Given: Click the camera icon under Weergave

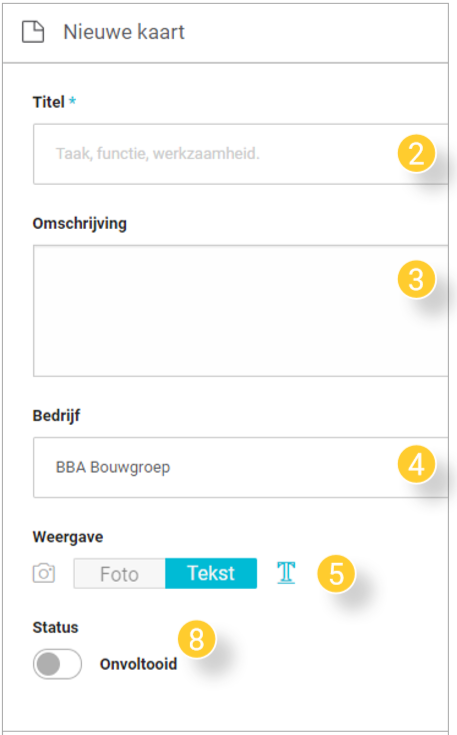Looking at the screenshot, I should click(44, 573).
